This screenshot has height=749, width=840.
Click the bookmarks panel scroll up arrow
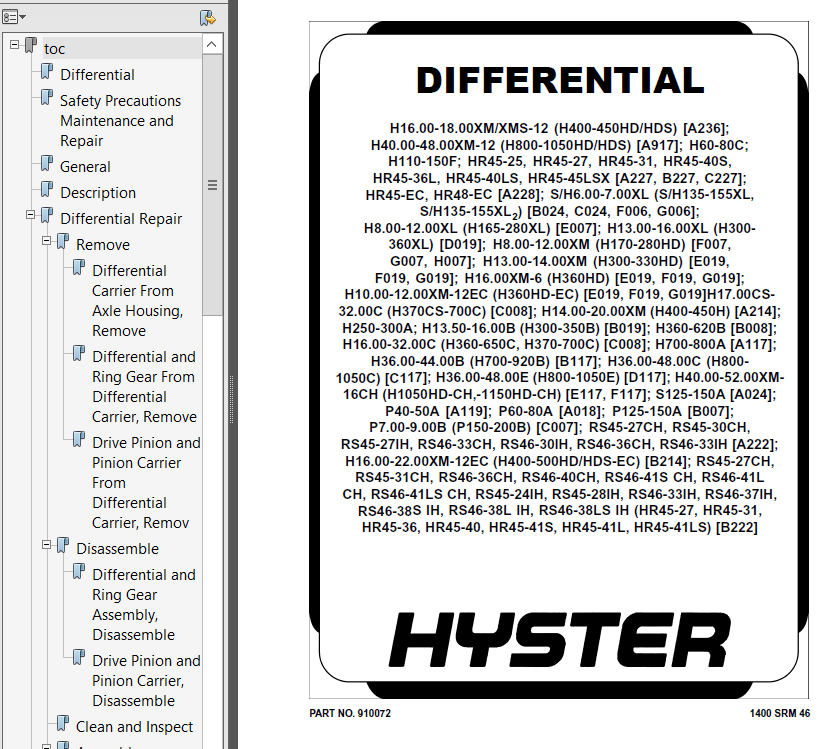click(212, 44)
